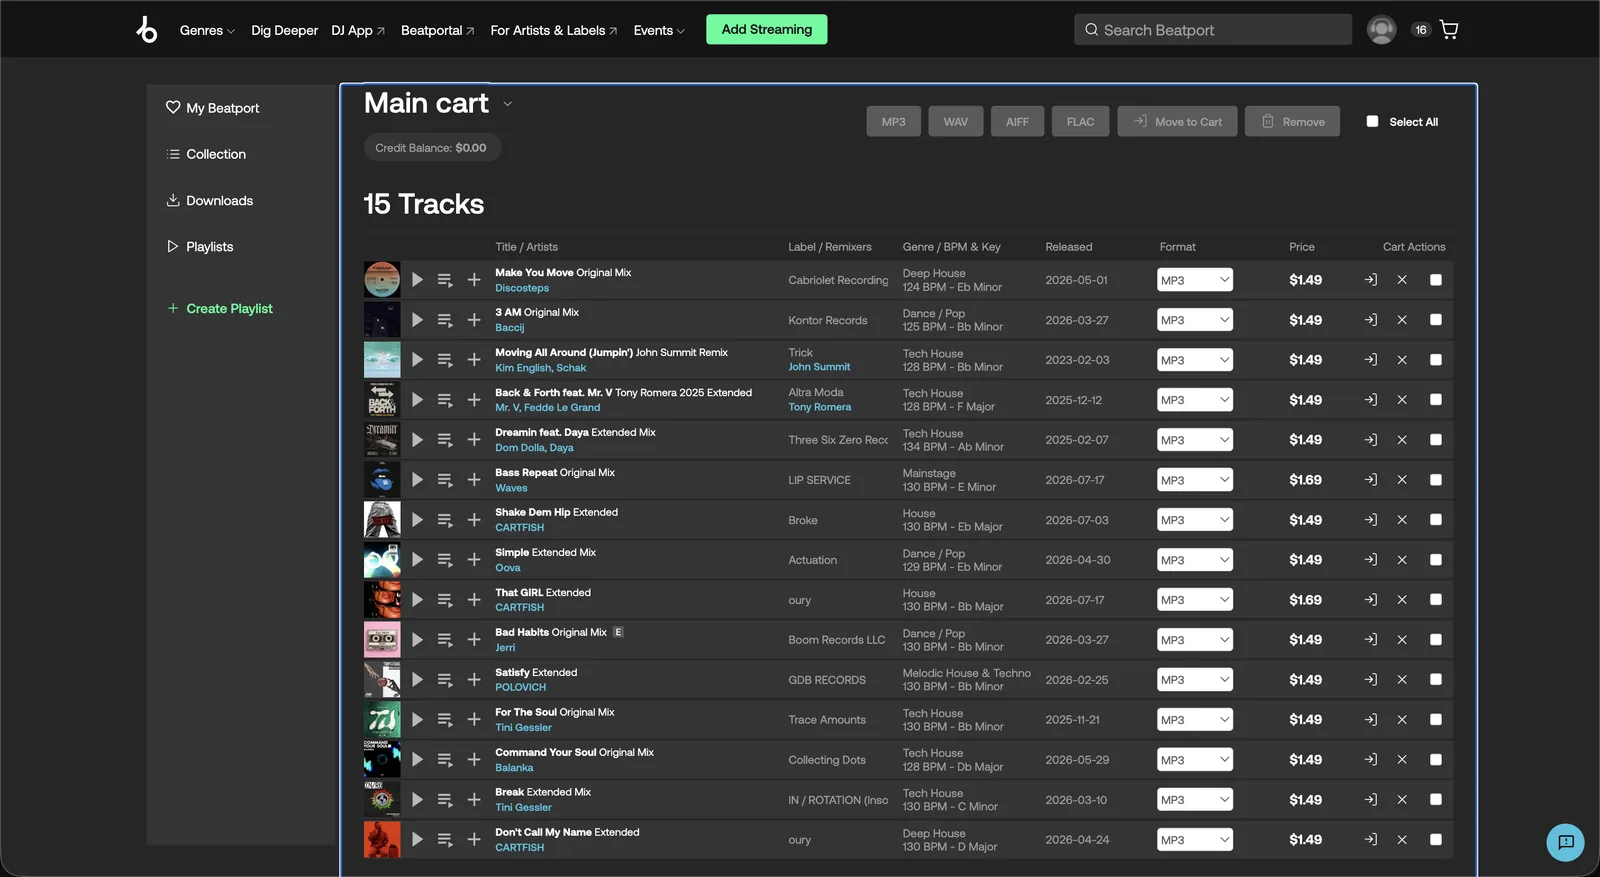Check the Shake Dem Hip row checkbox
1600x877 pixels.
coord(1436,520)
